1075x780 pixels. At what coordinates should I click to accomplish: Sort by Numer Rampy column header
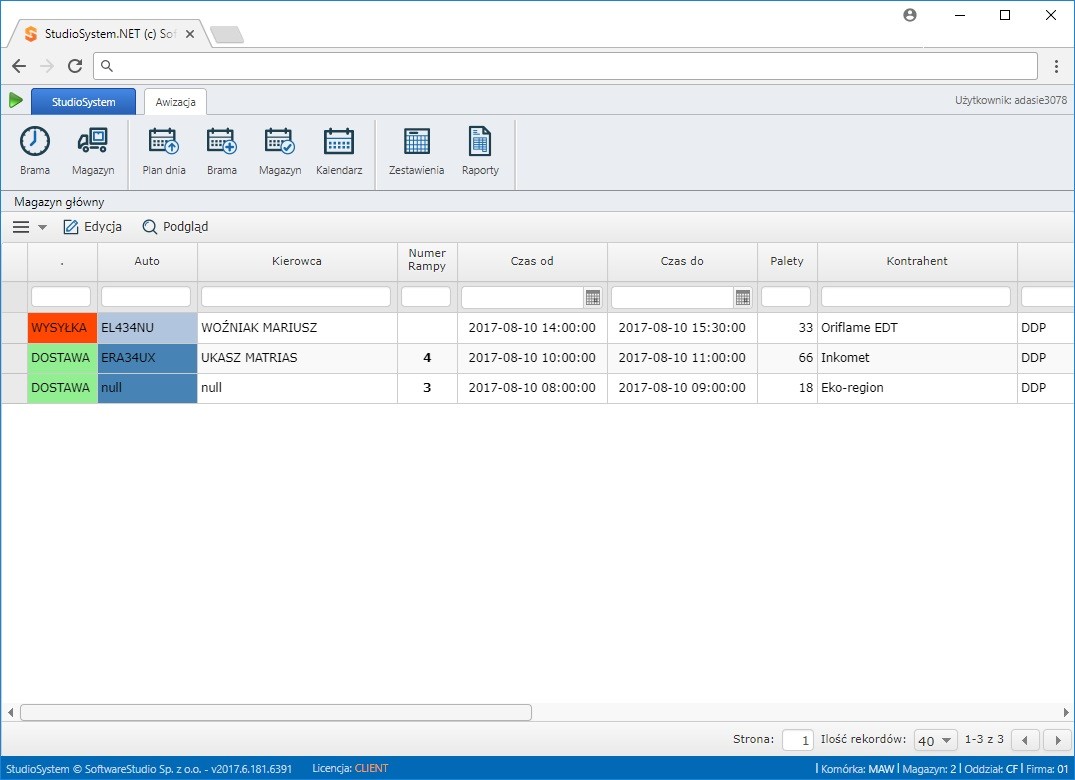coord(427,260)
